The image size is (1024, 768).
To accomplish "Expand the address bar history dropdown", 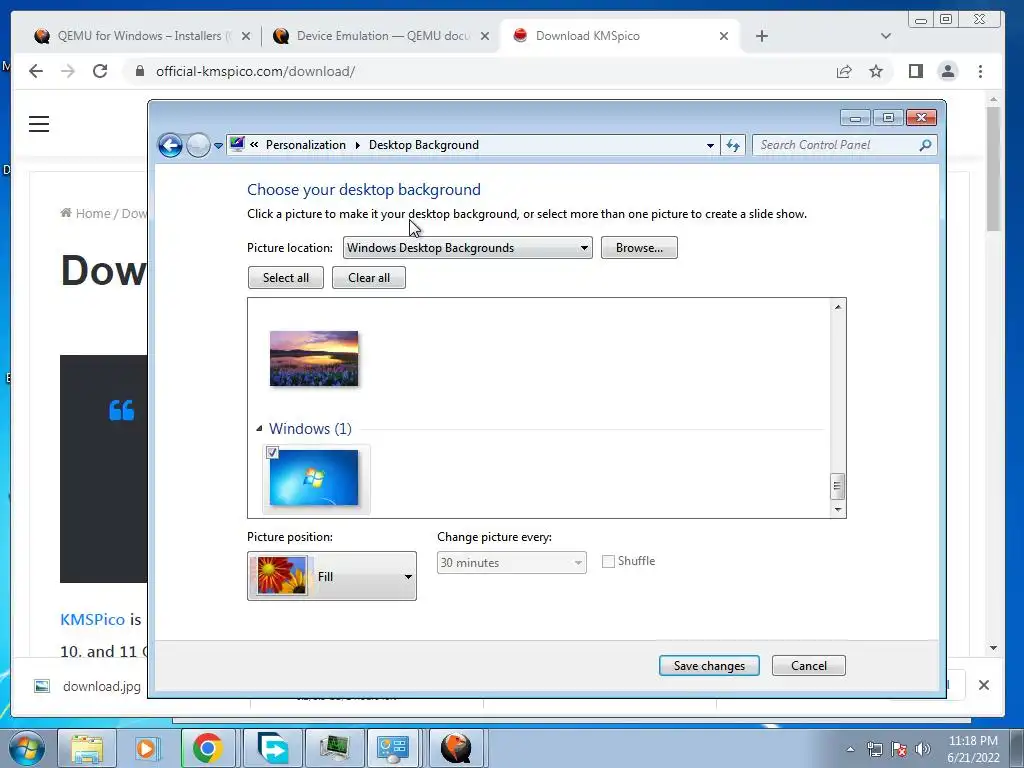I will tap(710, 146).
